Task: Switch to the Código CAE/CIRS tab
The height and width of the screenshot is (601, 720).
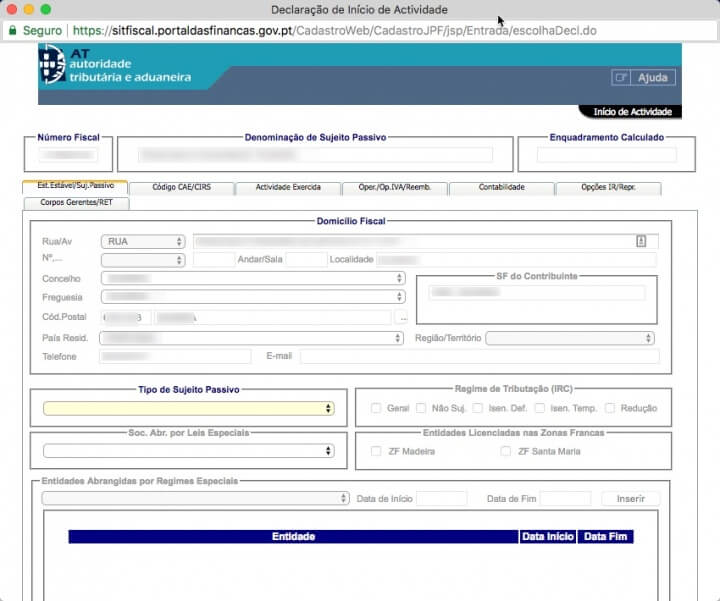Action: 180,187
